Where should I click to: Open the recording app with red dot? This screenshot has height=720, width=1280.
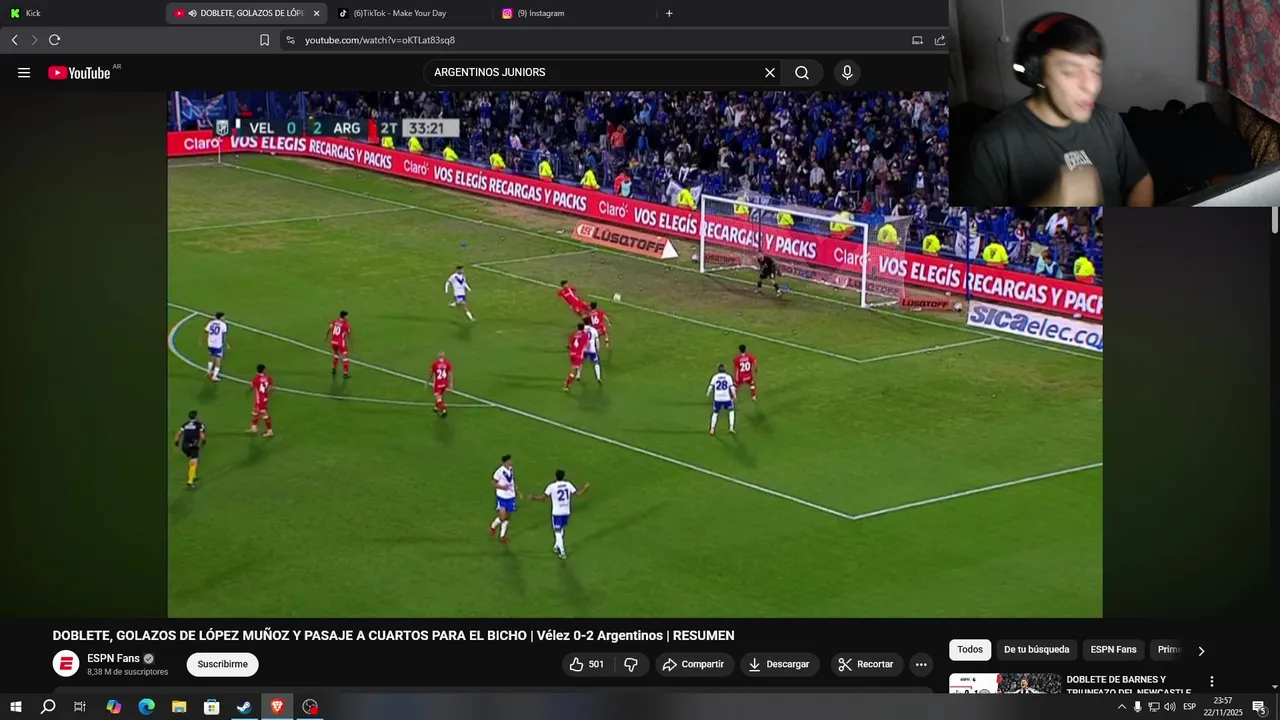click(310, 707)
